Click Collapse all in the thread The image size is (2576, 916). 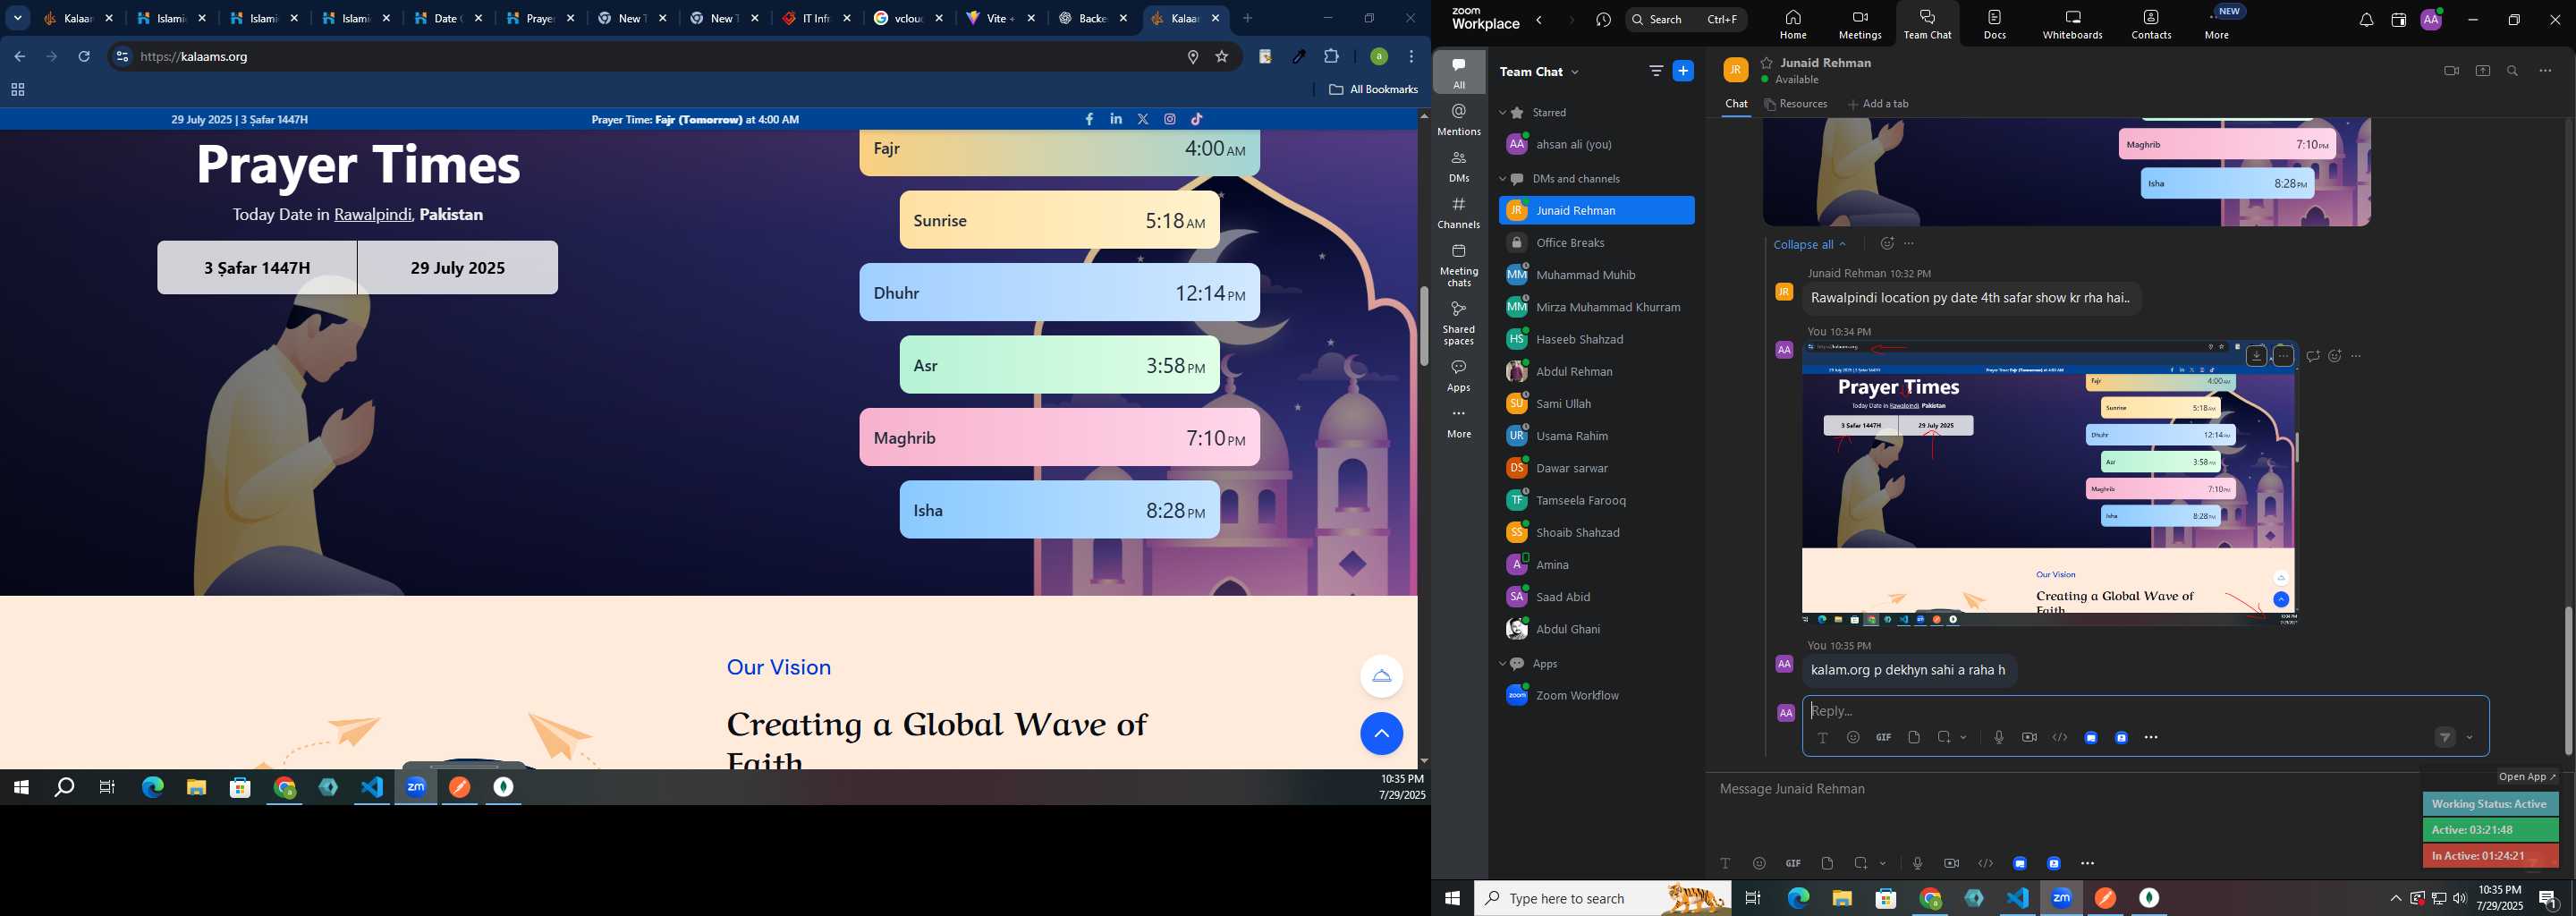tap(1809, 244)
